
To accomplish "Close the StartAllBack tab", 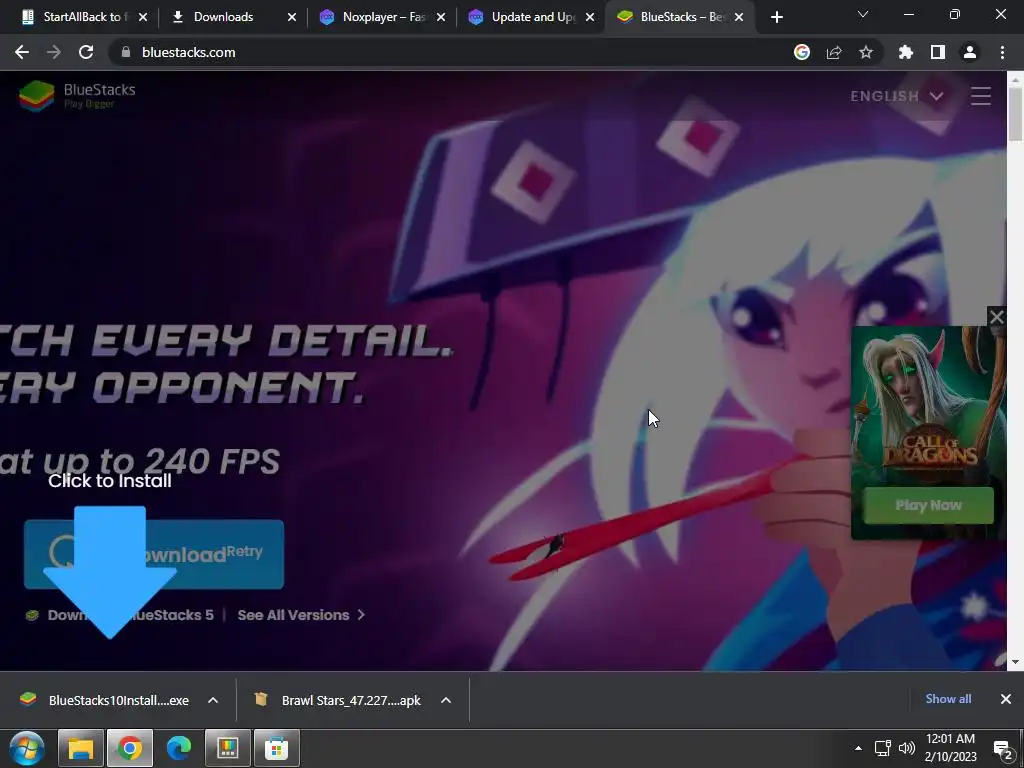I will coord(143,18).
